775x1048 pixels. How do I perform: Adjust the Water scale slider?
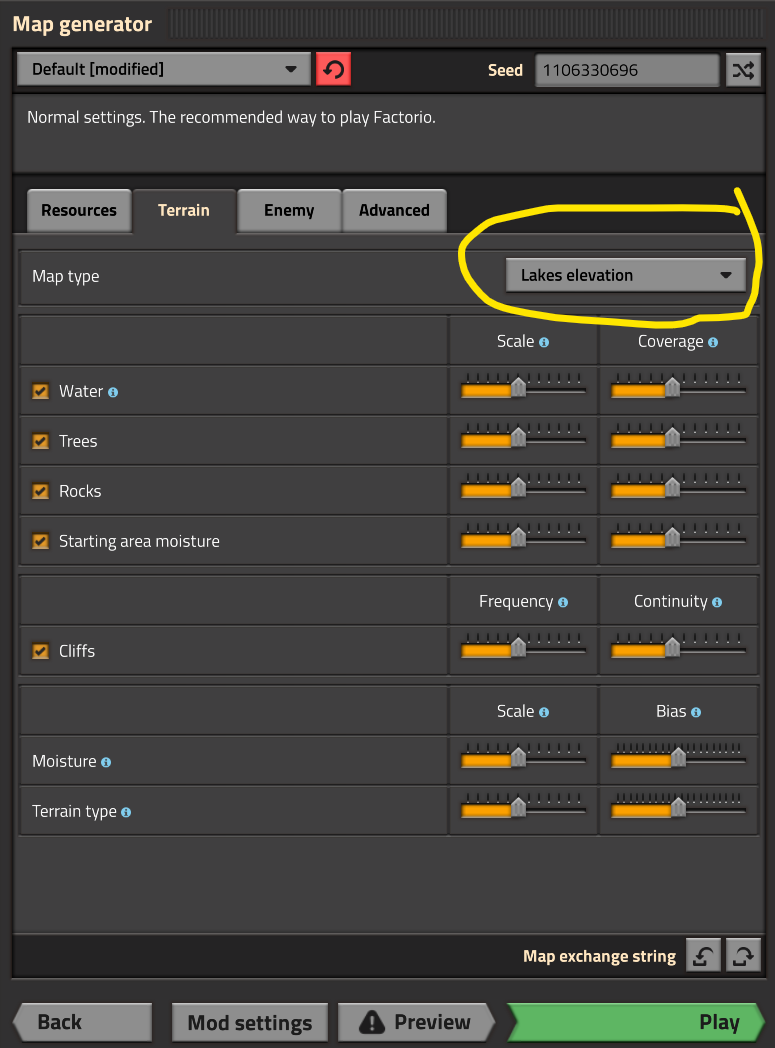523,386
